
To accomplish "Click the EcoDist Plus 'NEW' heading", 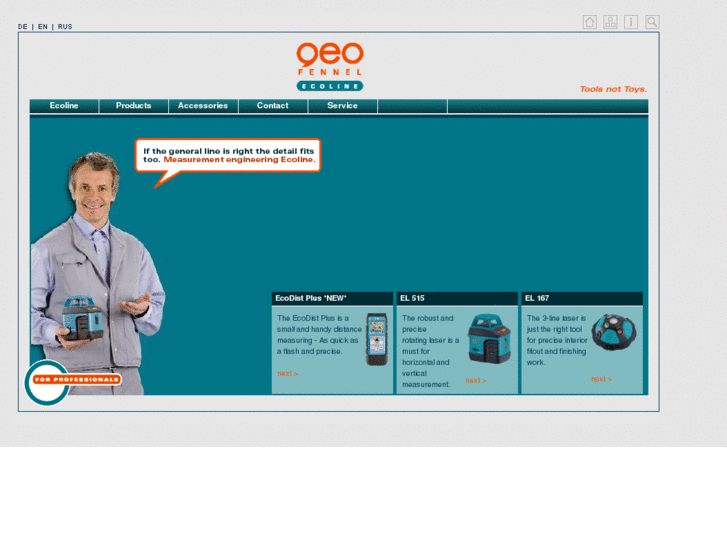I will pyautogui.click(x=311, y=298).
